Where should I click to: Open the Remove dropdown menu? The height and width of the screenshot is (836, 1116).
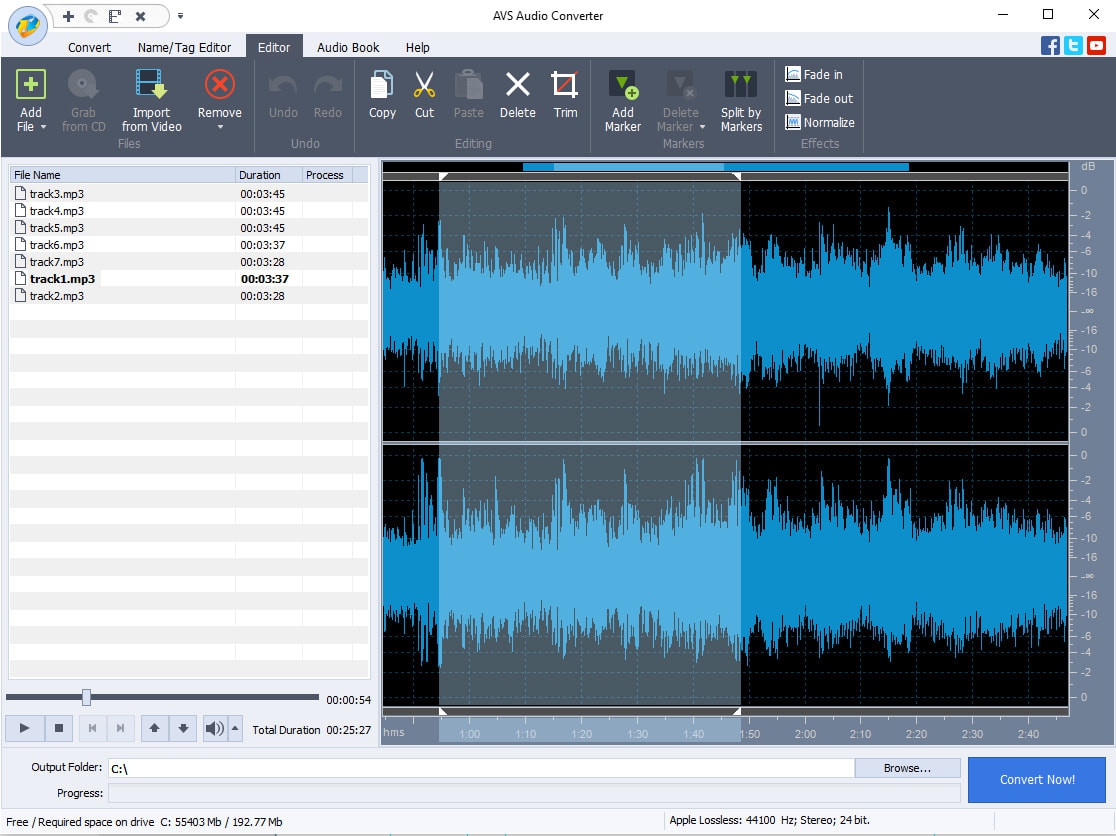(x=219, y=127)
